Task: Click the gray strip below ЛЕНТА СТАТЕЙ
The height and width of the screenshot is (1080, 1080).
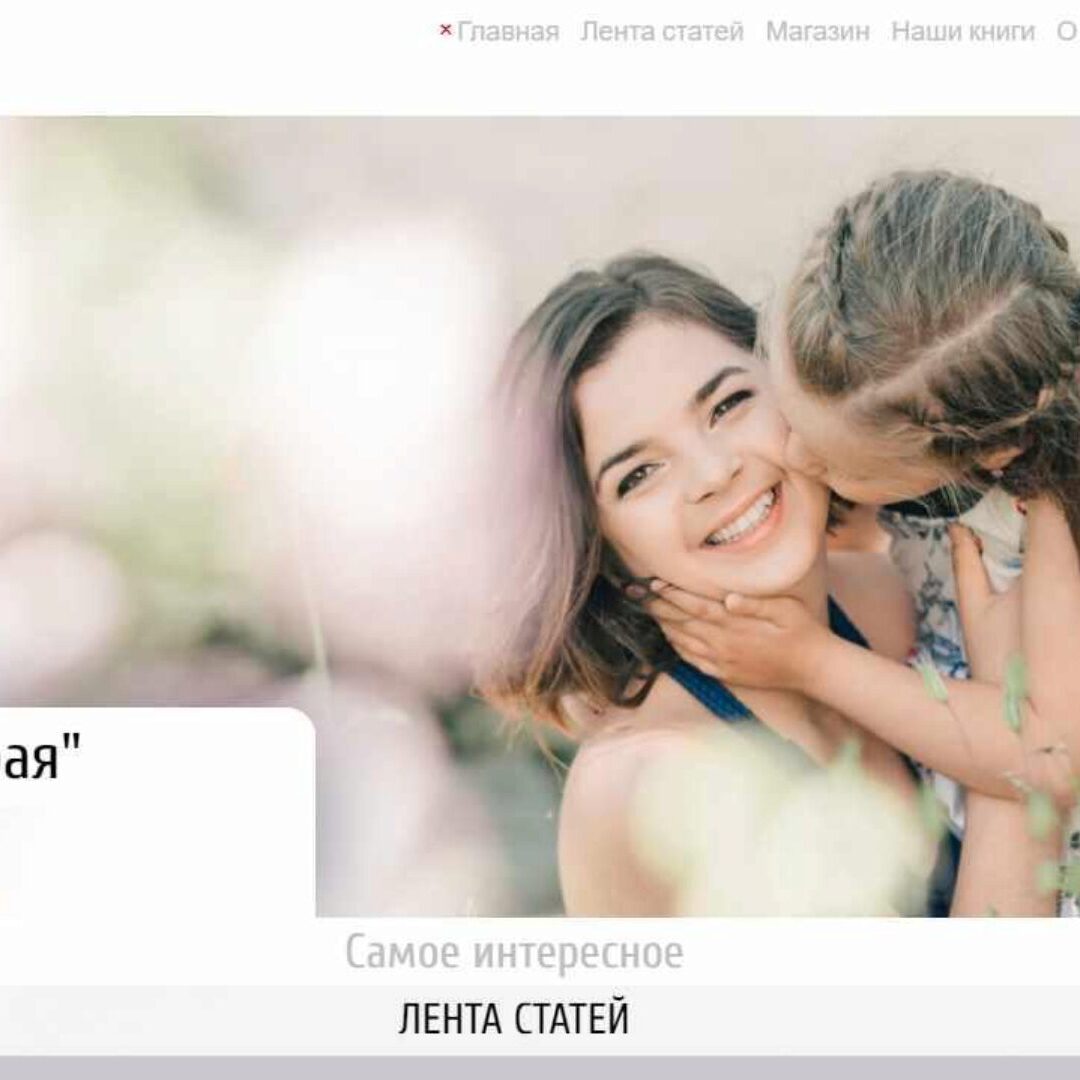Action: [540, 1068]
